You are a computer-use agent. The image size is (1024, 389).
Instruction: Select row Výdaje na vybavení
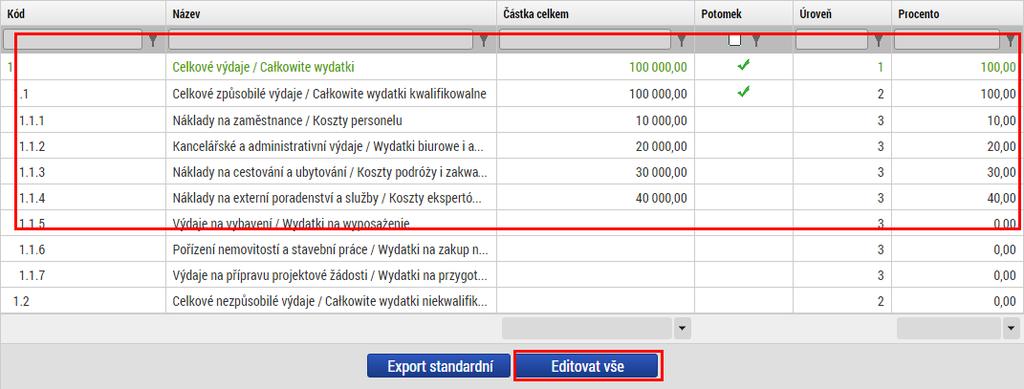(x=512, y=223)
